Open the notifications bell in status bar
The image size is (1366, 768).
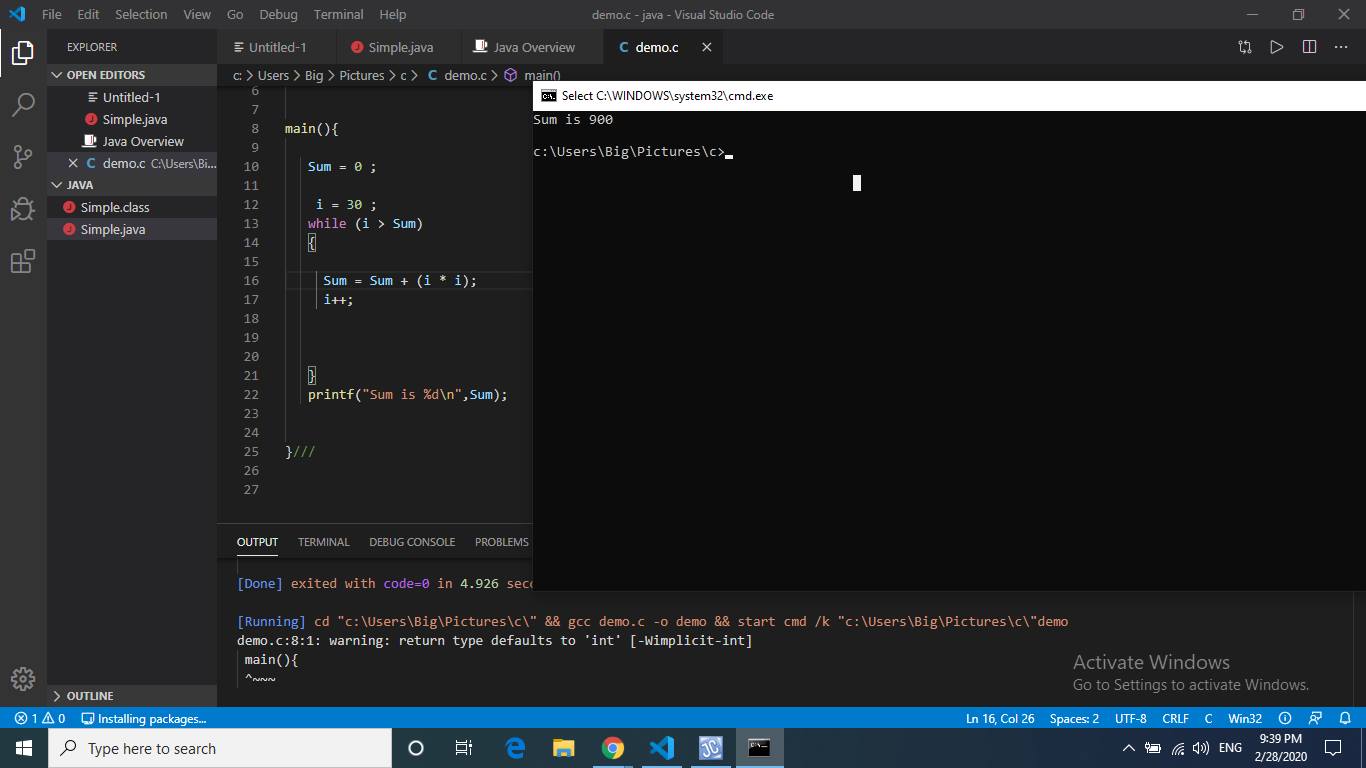point(1345,718)
